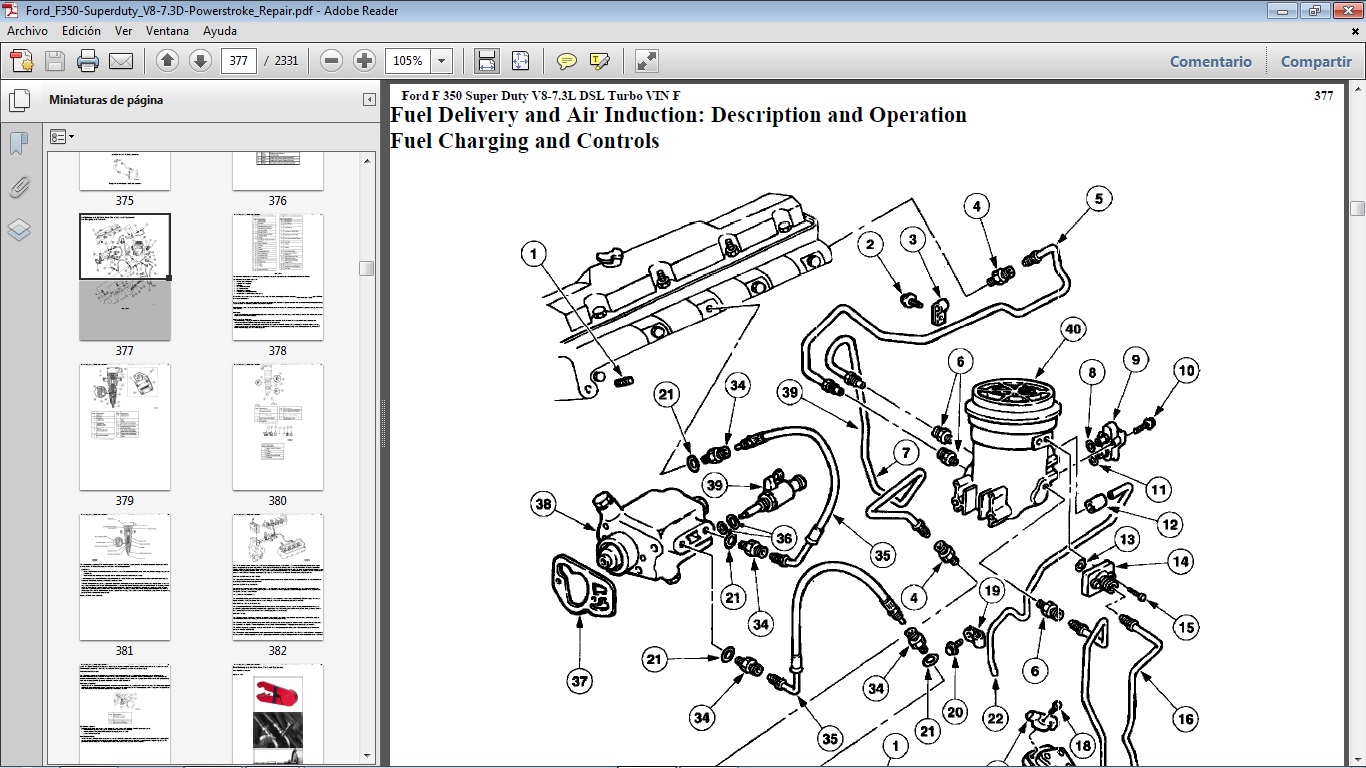This screenshot has width=1366, height=768.
Task: Click the fit page toolbar icon
Action: [x=520, y=61]
